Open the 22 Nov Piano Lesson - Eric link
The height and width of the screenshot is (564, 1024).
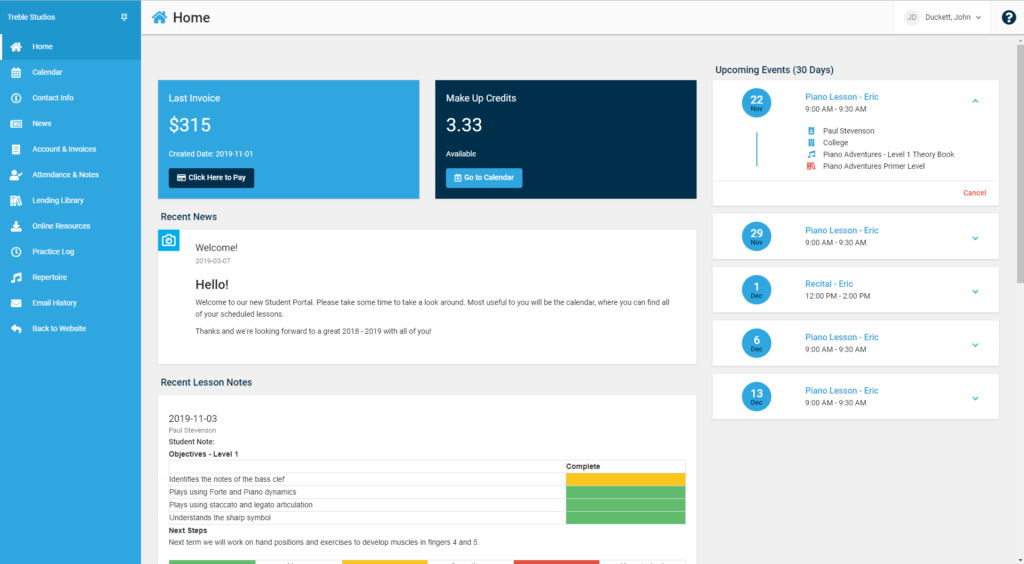[841, 97]
